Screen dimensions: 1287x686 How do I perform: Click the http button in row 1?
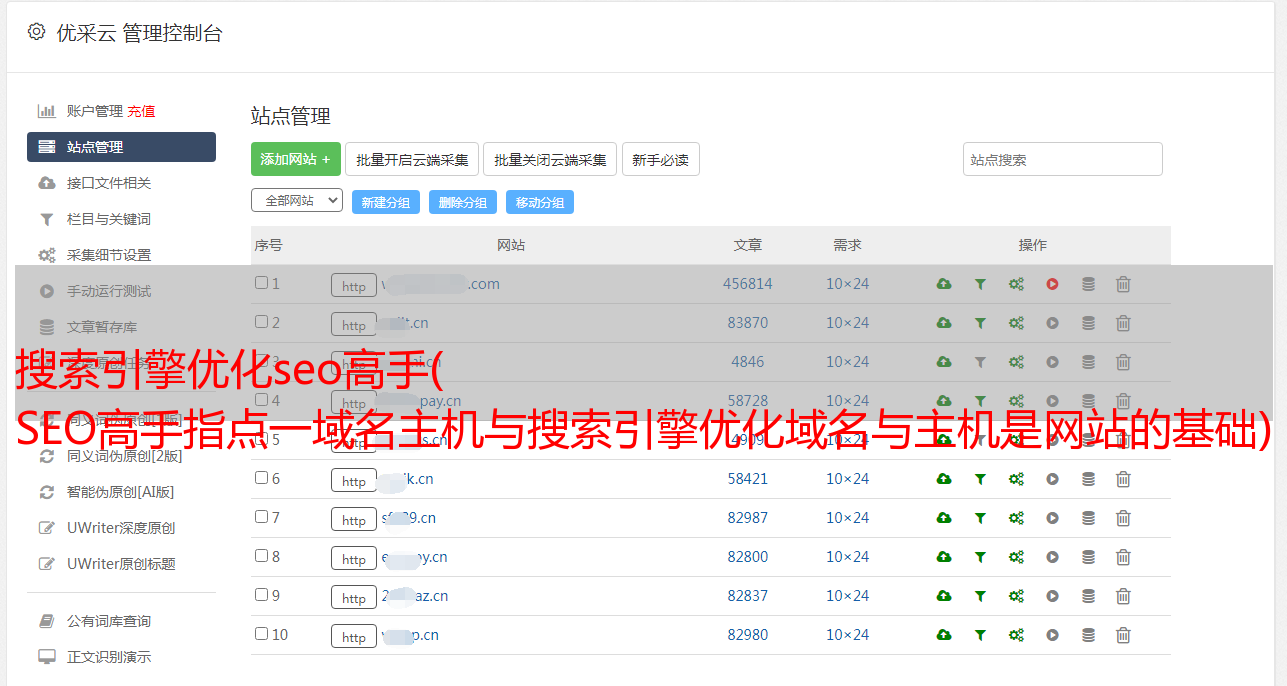[x=354, y=285]
